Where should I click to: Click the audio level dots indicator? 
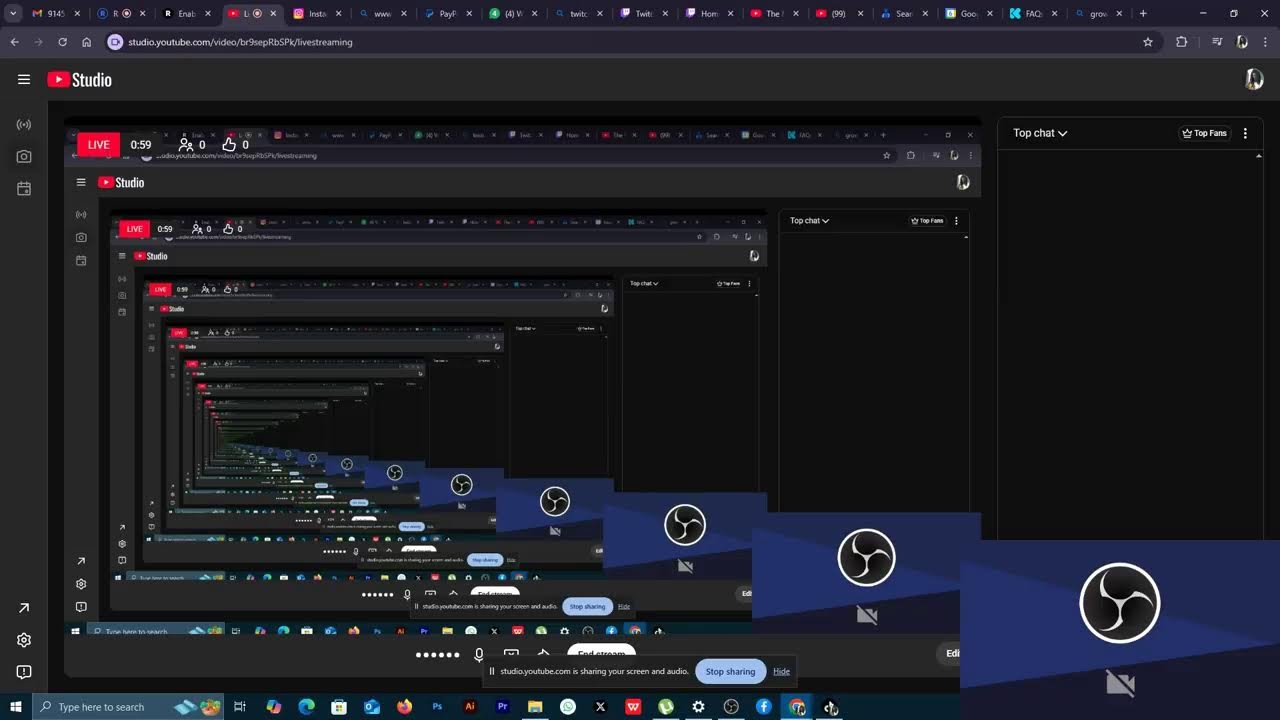point(438,655)
